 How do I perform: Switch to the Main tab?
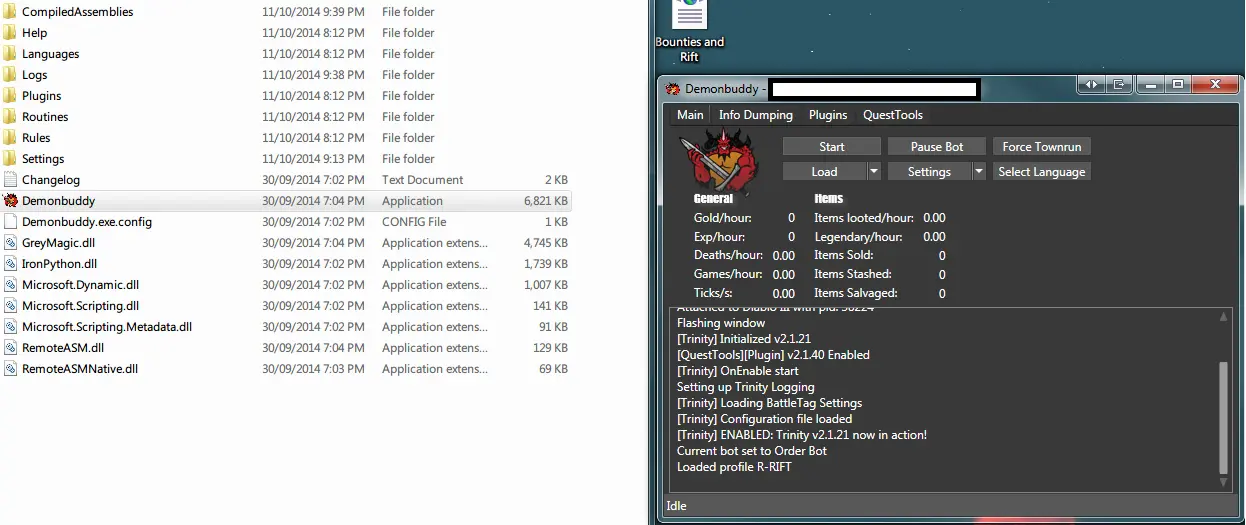pos(690,115)
